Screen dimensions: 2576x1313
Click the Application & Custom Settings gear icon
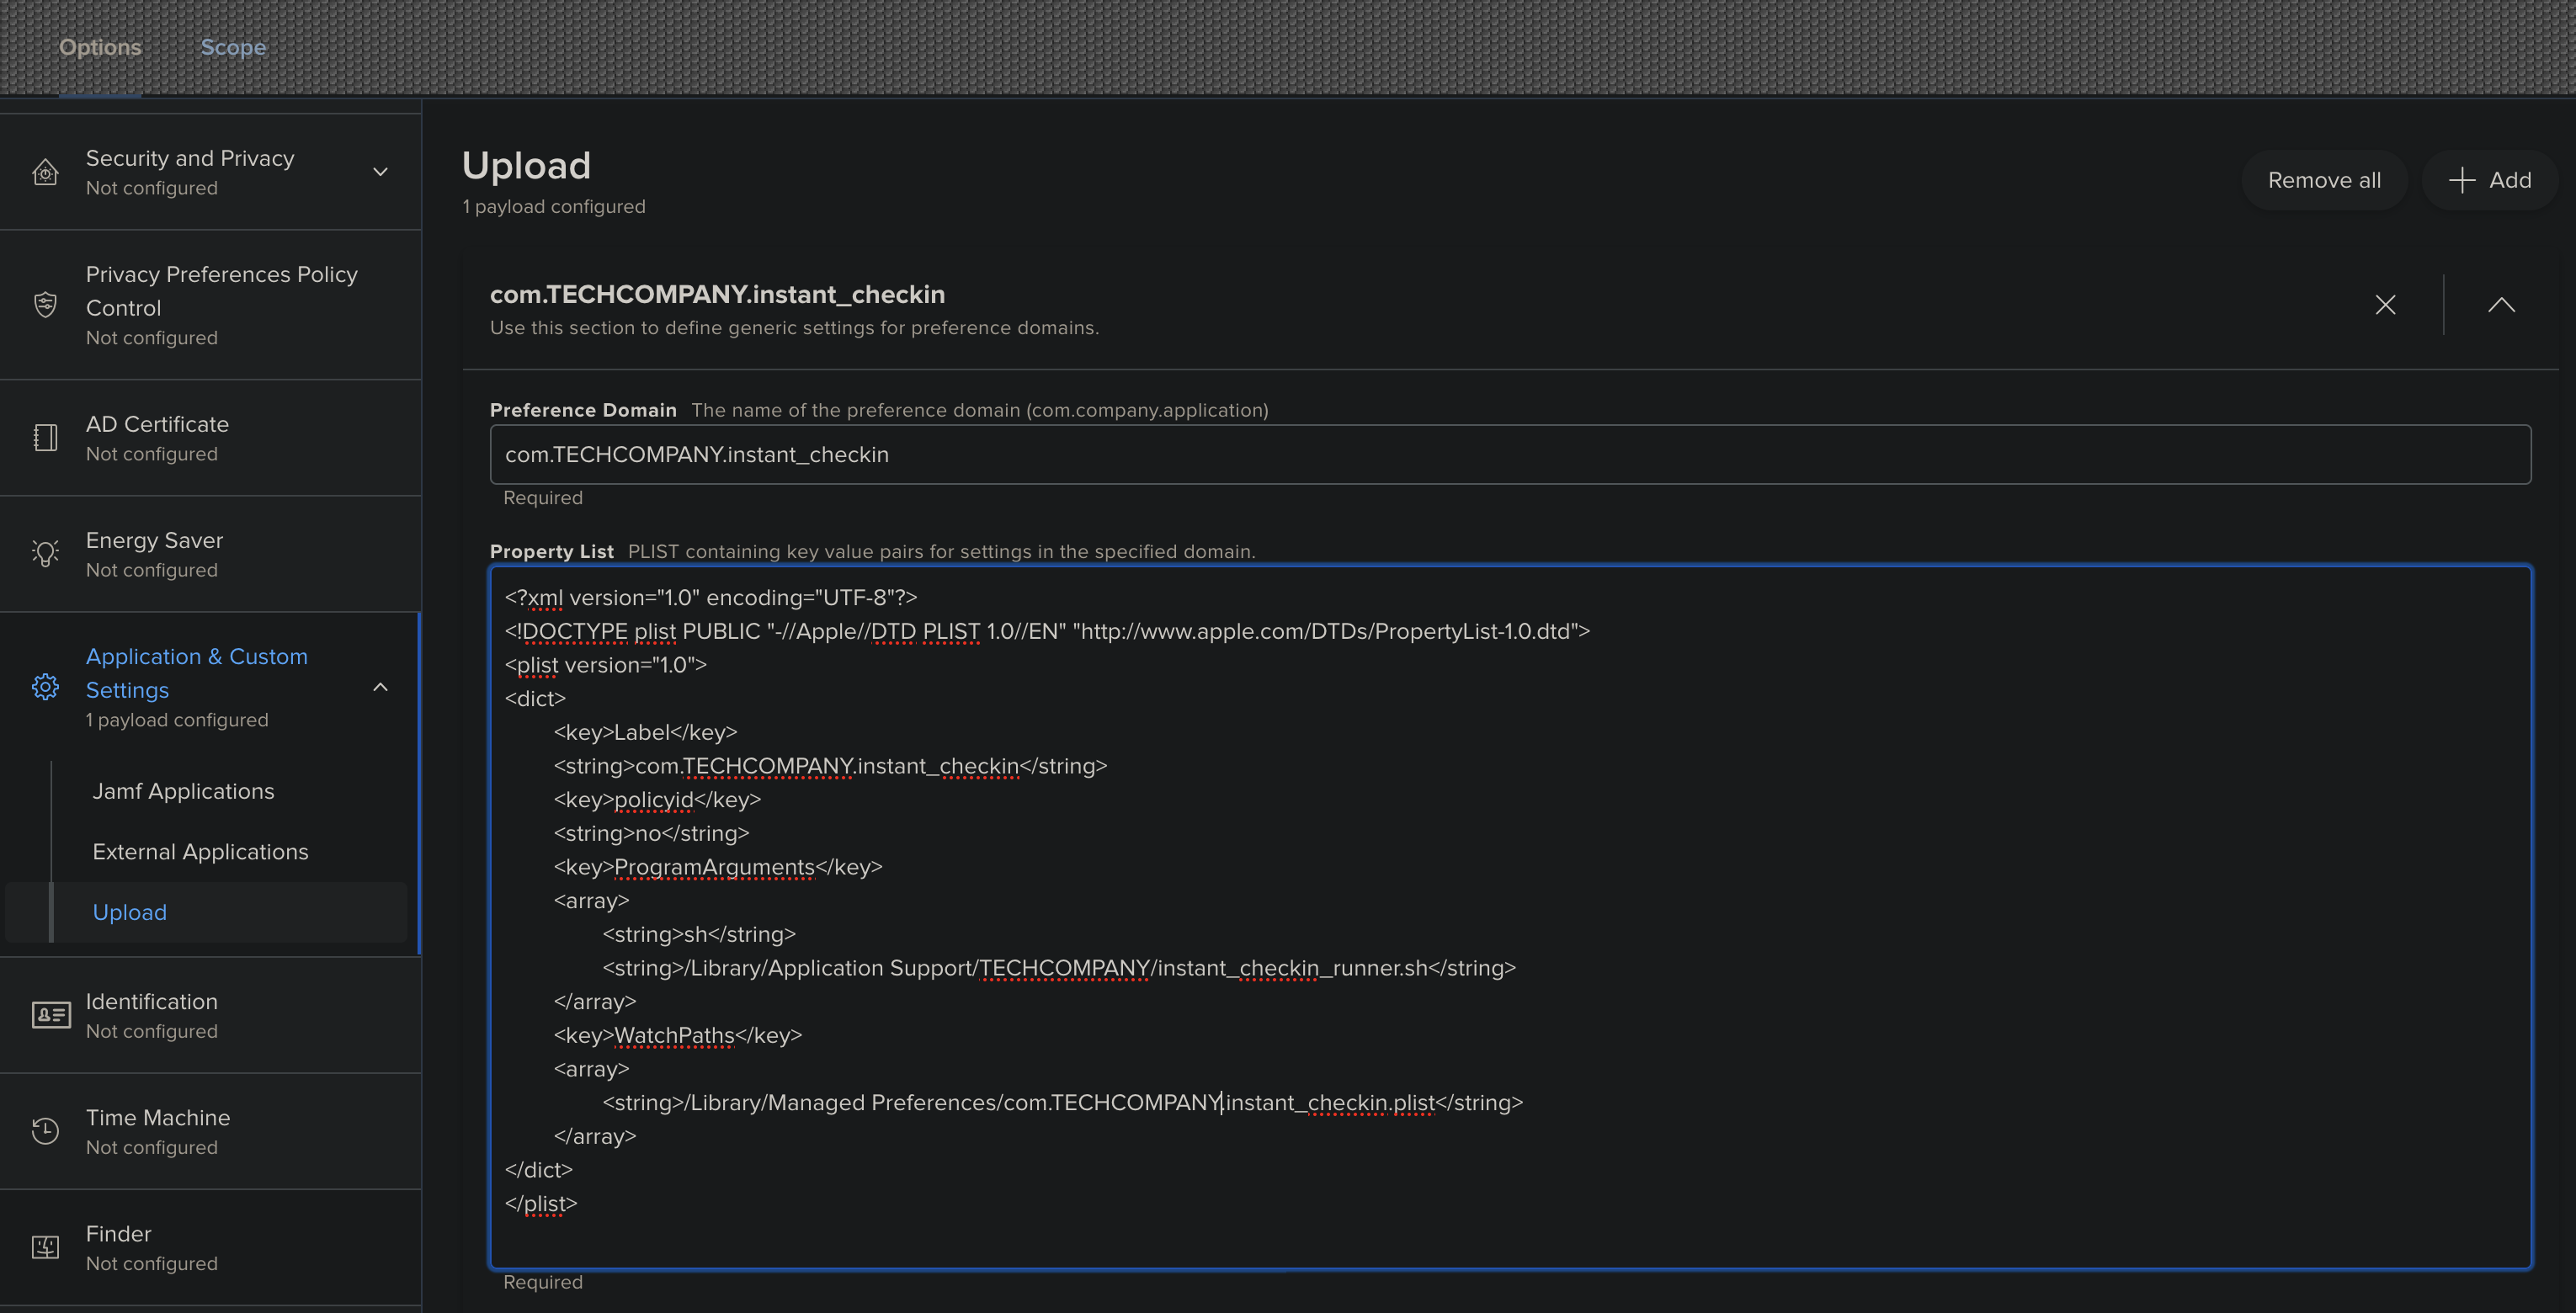[x=45, y=687]
